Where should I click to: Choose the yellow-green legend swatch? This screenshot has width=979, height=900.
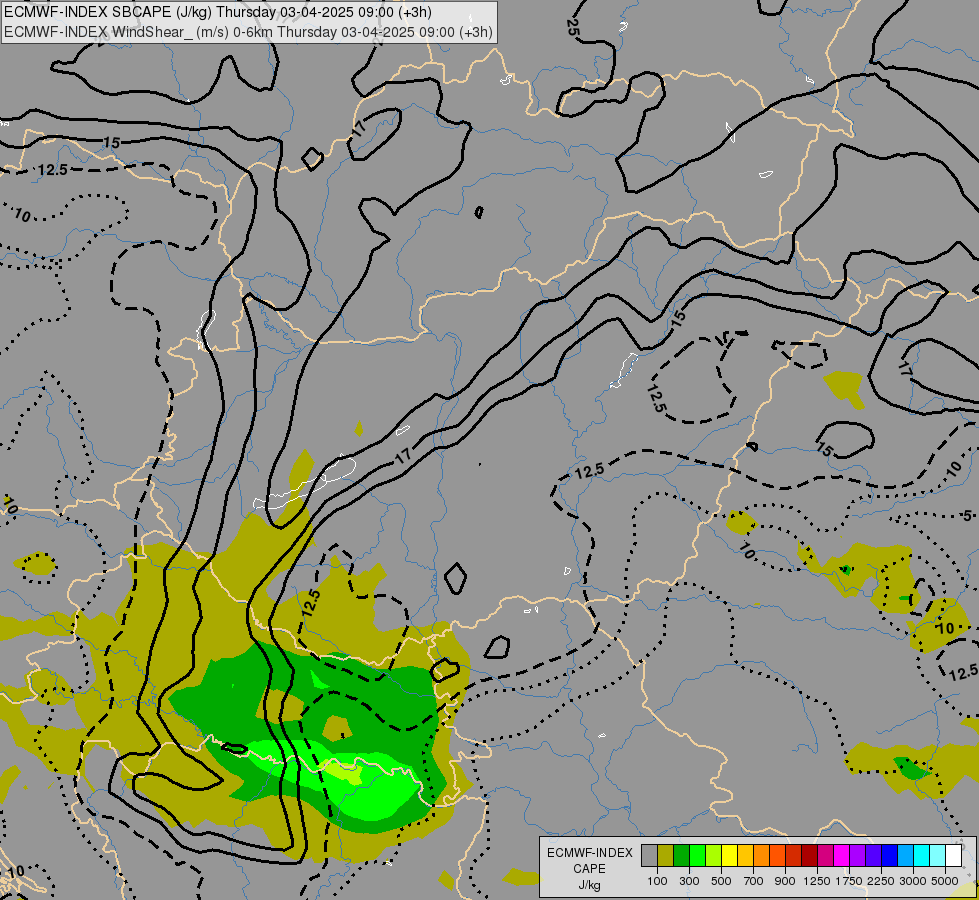click(714, 855)
